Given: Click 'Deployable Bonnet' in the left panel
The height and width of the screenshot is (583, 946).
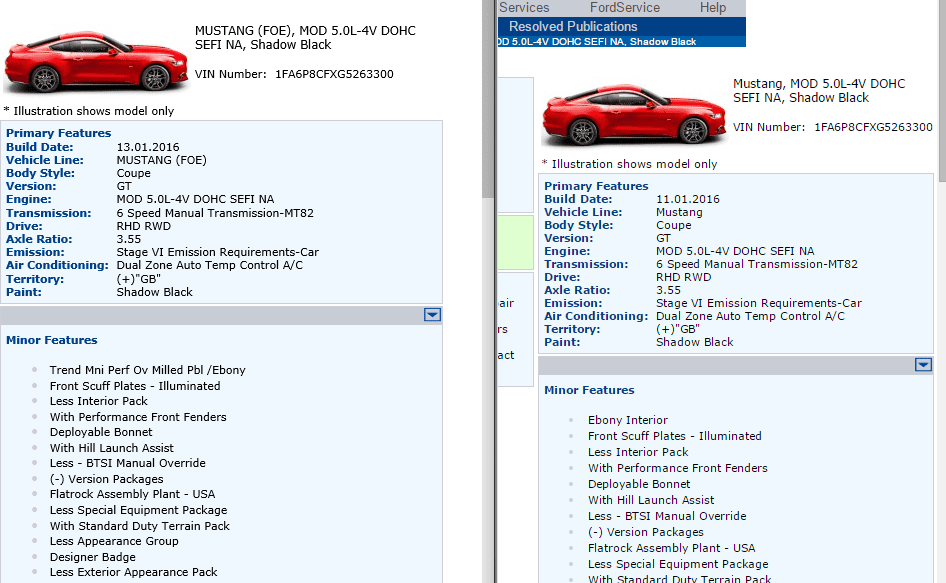Looking at the screenshot, I should [x=101, y=432].
